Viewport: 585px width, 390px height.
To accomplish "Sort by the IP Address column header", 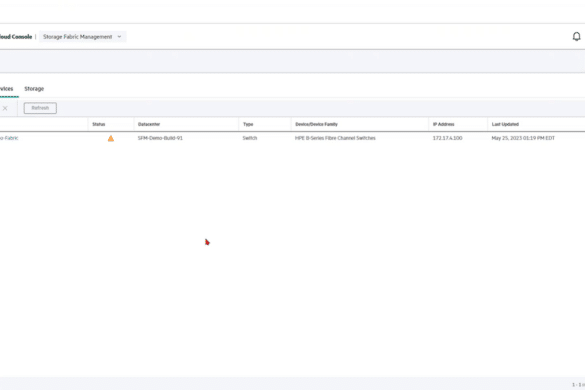I will point(444,124).
